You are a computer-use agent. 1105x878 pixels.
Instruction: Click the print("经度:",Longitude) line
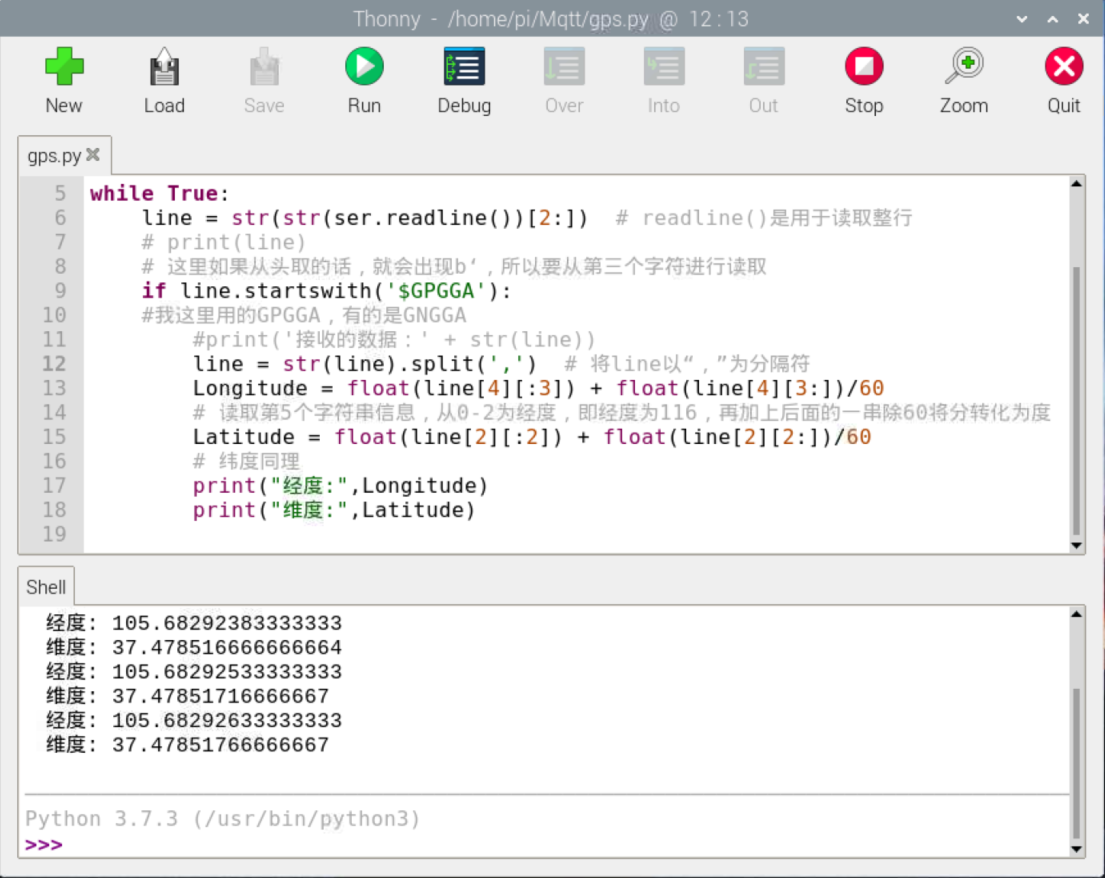click(340, 486)
